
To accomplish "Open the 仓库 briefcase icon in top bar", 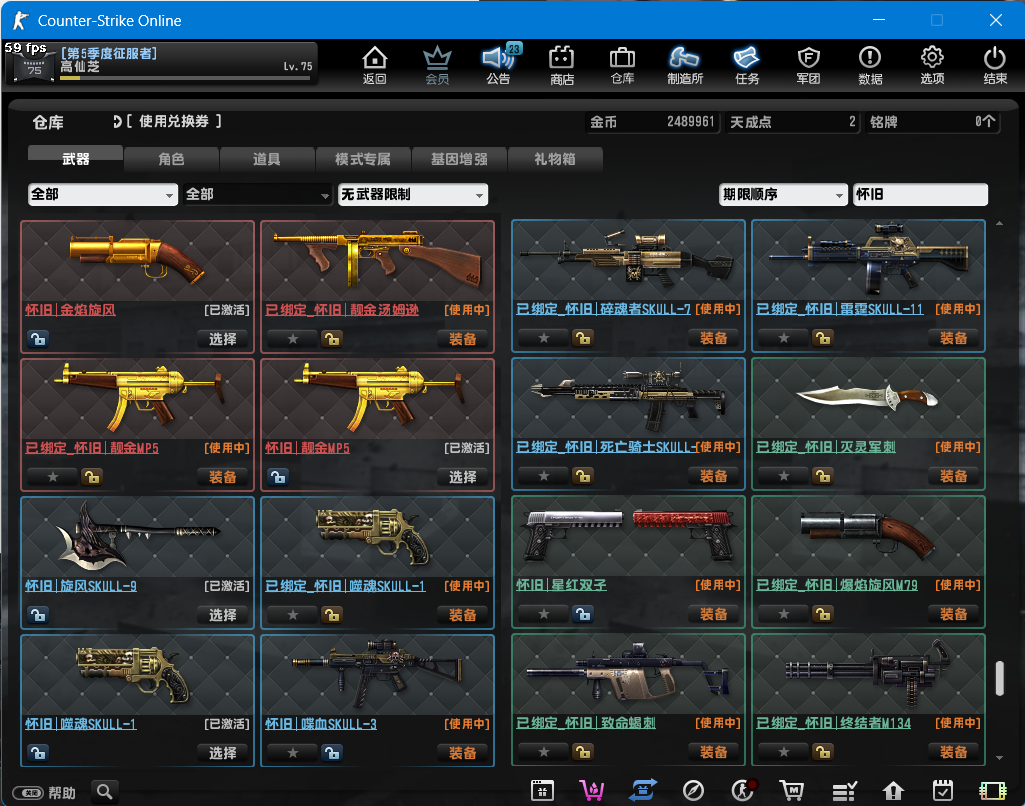I will 622,65.
